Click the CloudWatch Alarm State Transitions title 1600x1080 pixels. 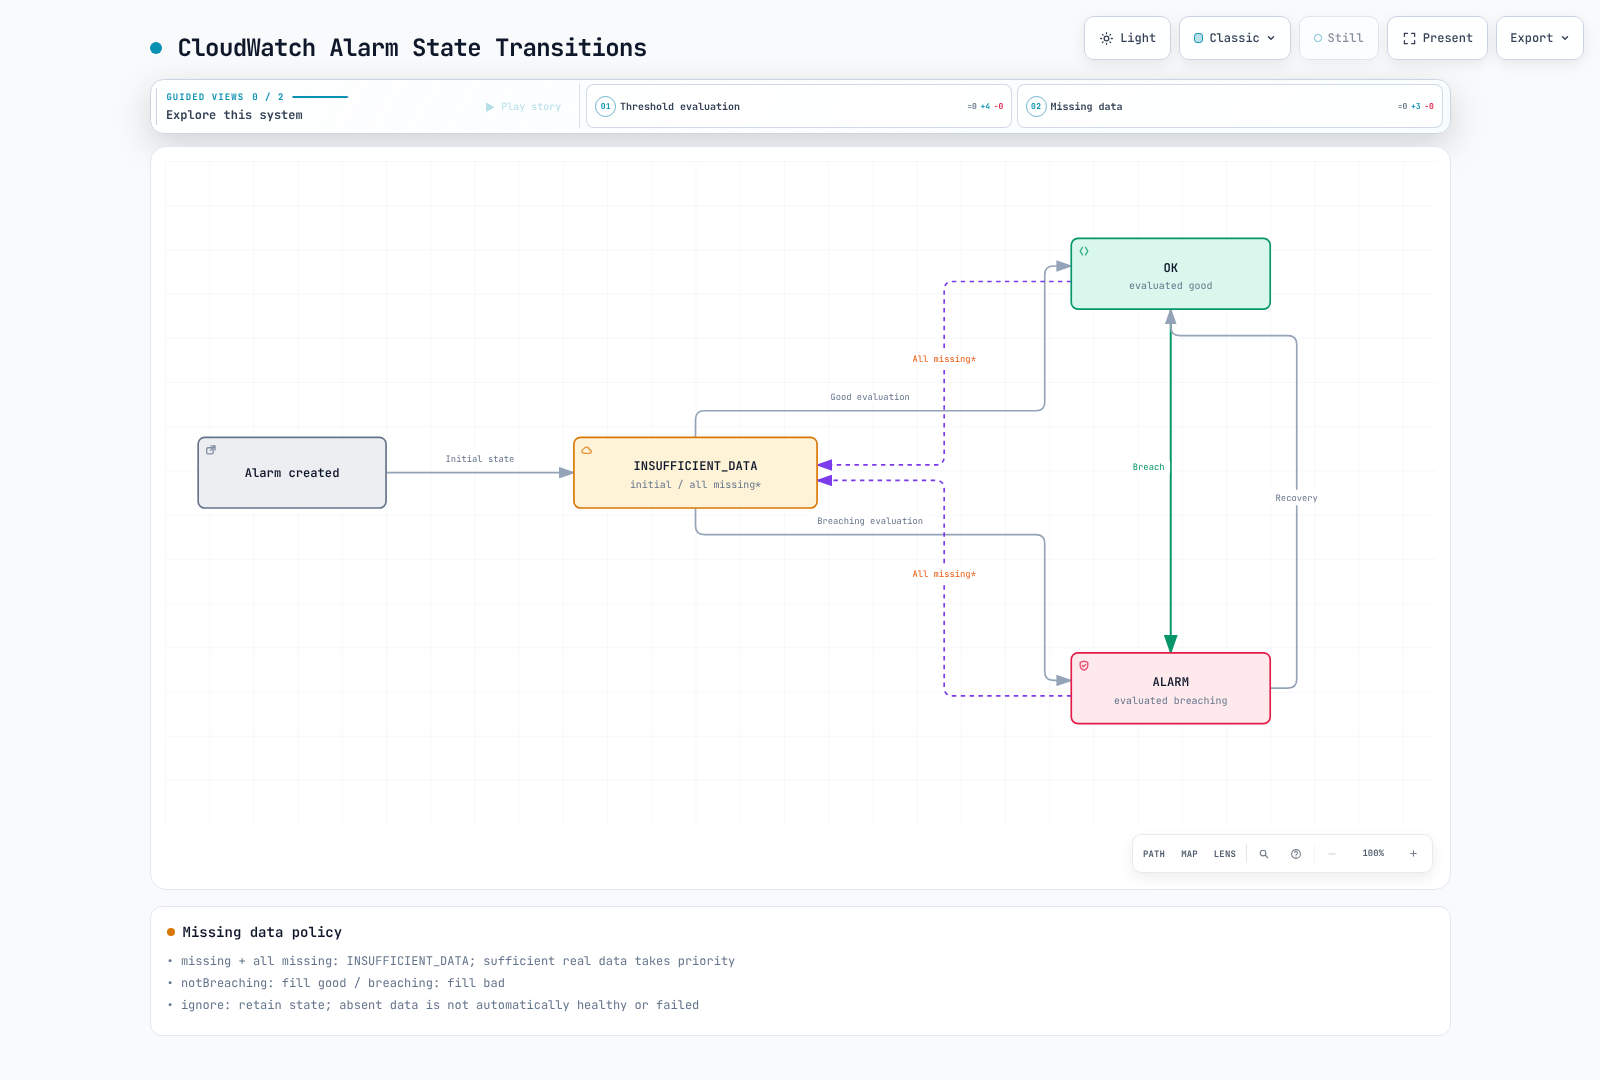point(412,48)
